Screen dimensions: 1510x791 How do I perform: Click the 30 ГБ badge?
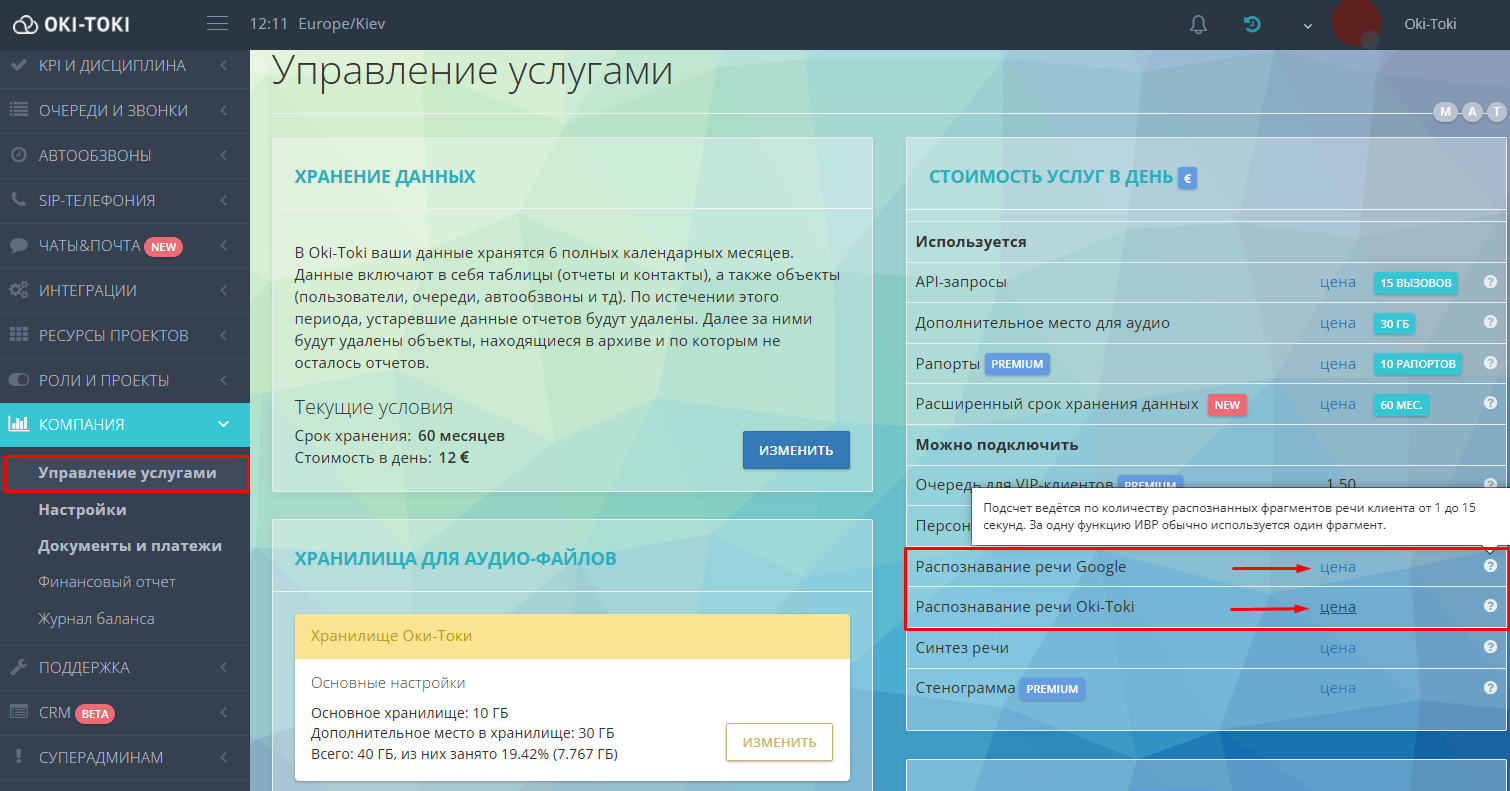tap(1394, 324)
